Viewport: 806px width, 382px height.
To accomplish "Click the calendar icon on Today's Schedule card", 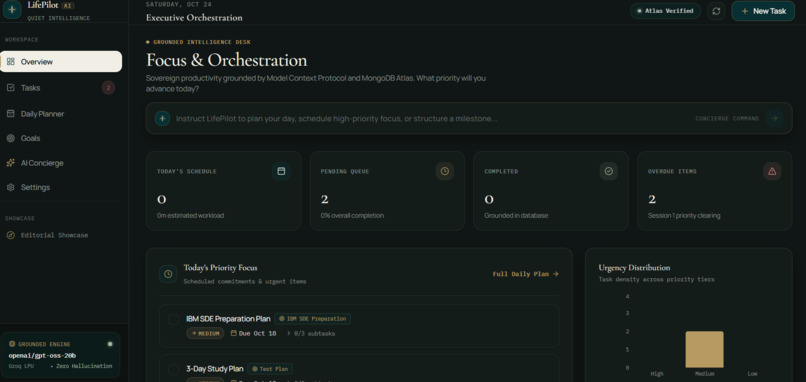I will pos(281,171).
